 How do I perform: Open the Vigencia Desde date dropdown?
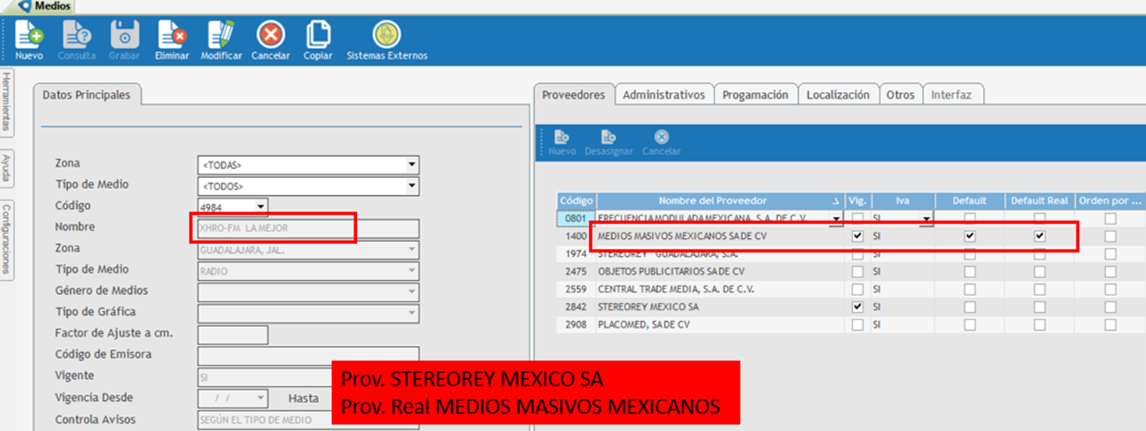[x=261, y=398]
